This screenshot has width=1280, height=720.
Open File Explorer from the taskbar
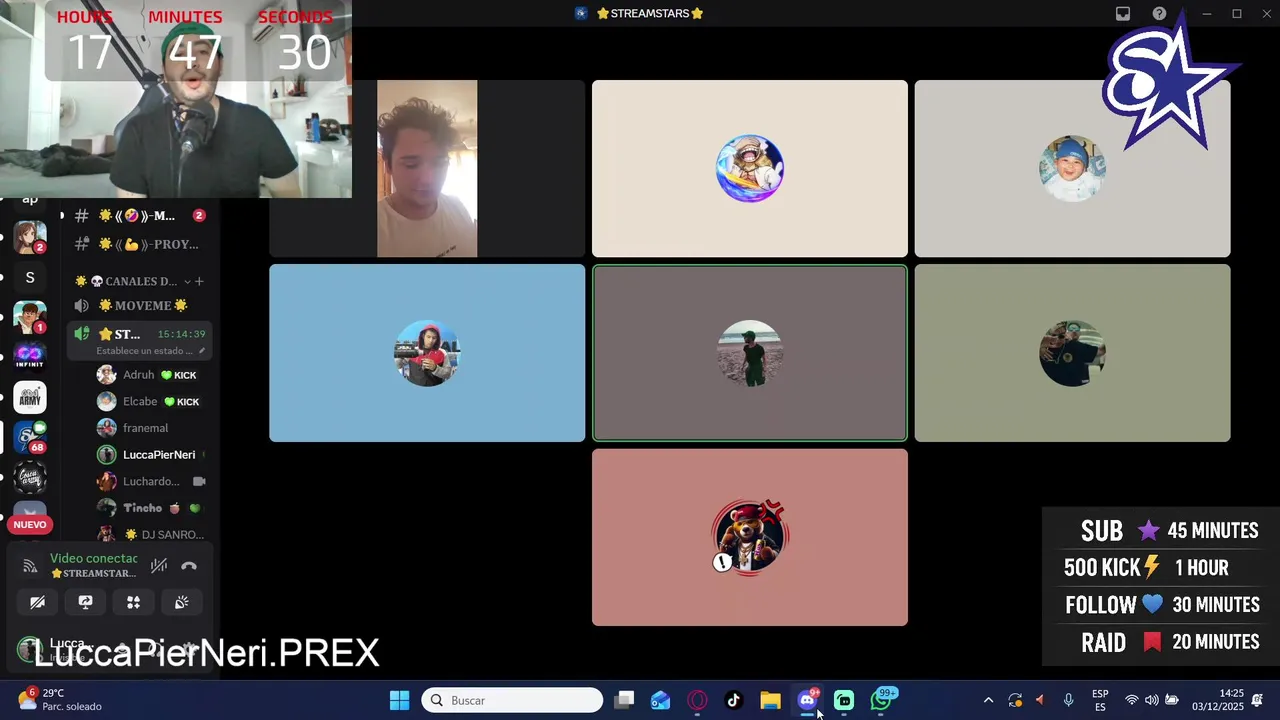[770, 700]
